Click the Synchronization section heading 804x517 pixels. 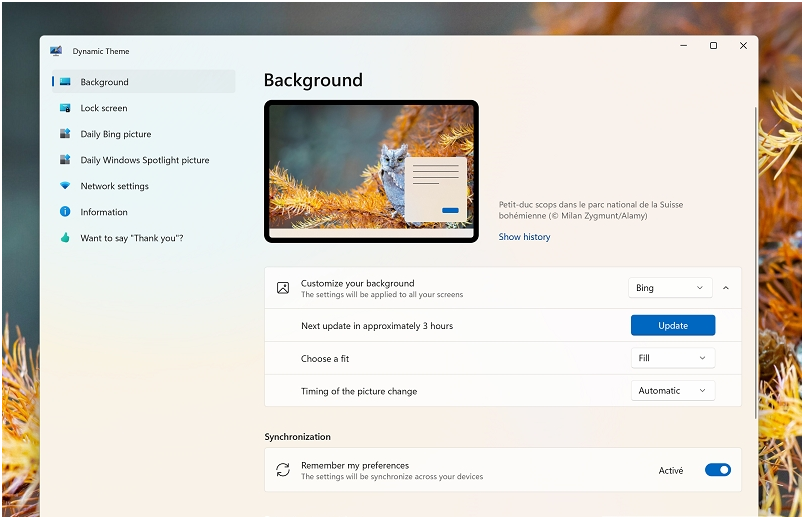click(x=297, y=436)
